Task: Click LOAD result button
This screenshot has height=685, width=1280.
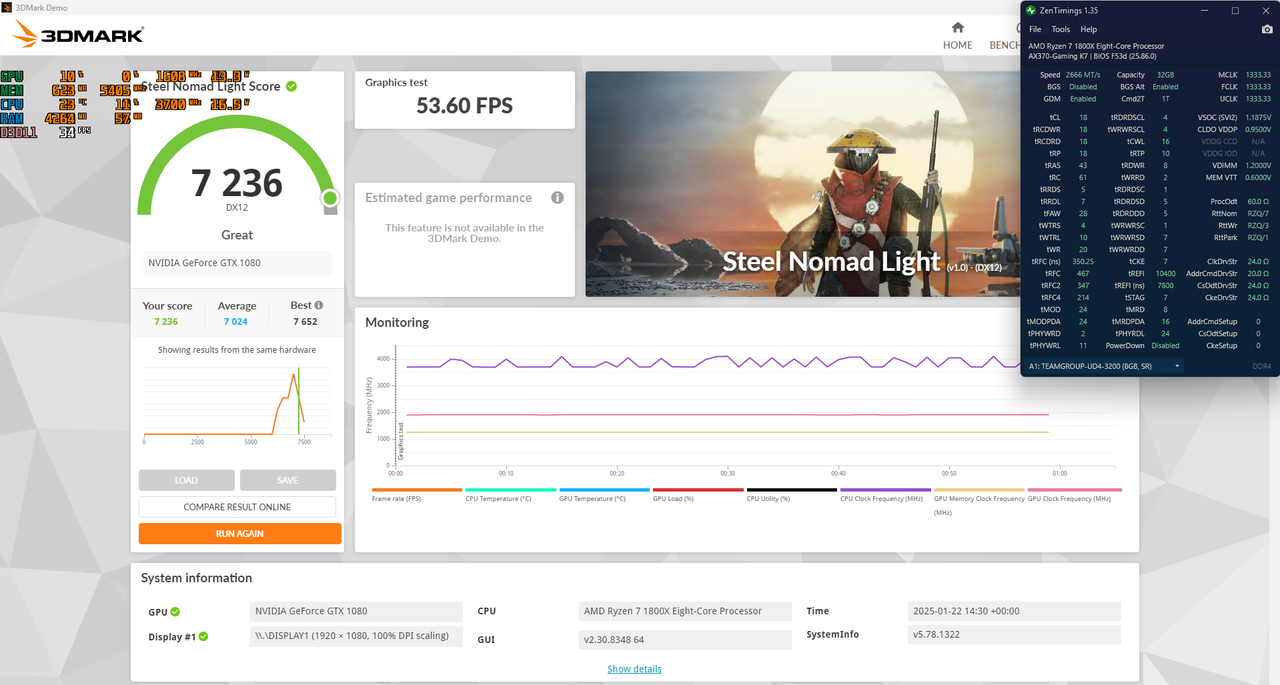Action: (x=186, y=480)
